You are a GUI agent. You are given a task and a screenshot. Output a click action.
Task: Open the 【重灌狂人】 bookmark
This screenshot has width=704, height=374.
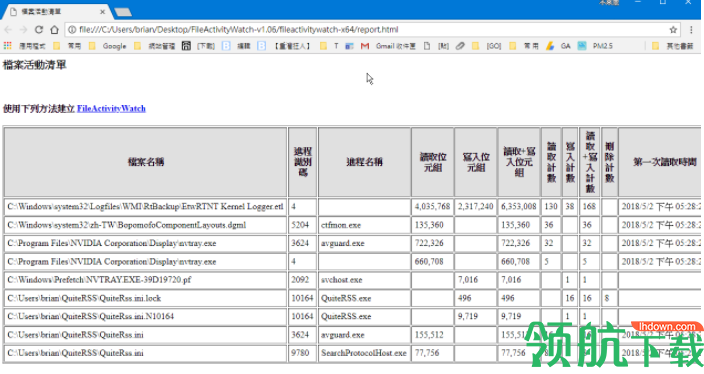tap(284, 46)
